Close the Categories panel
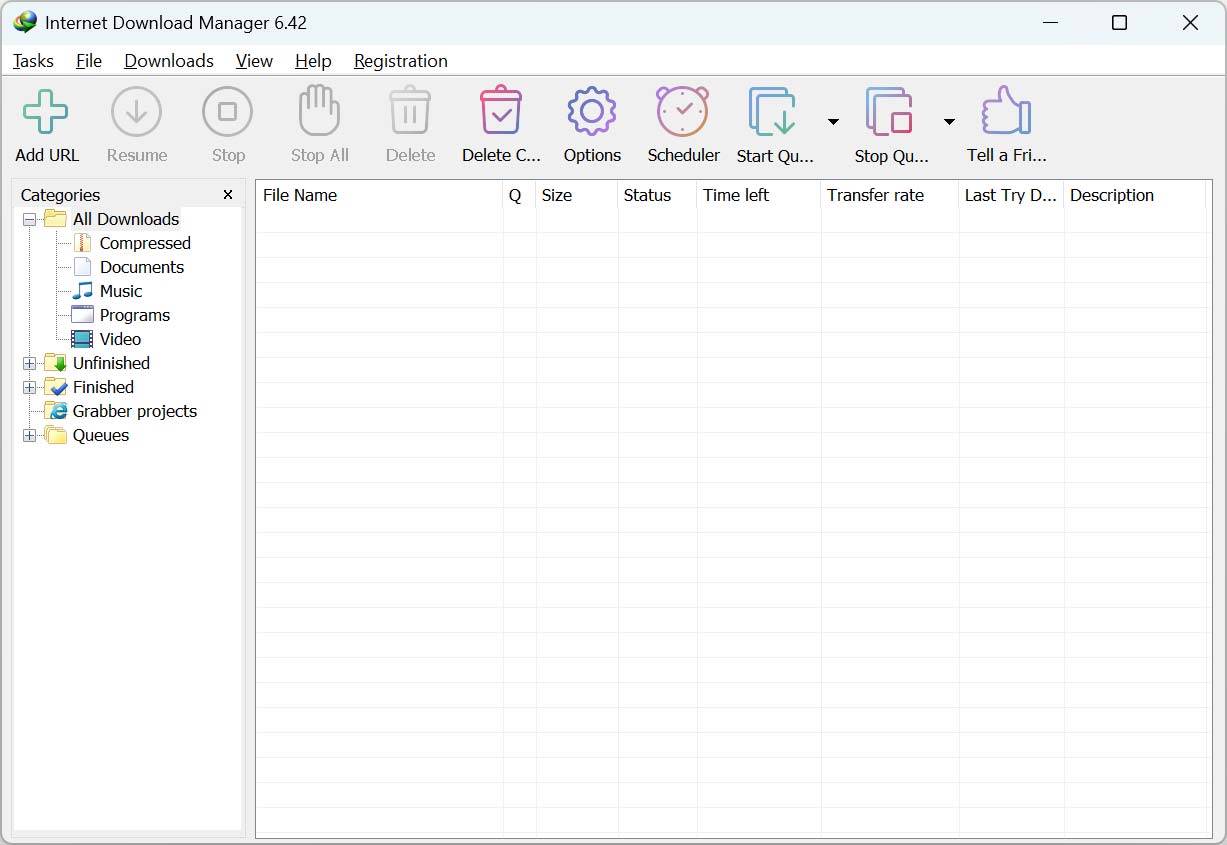The image size is (1227, 845). [x=228, y=195]
